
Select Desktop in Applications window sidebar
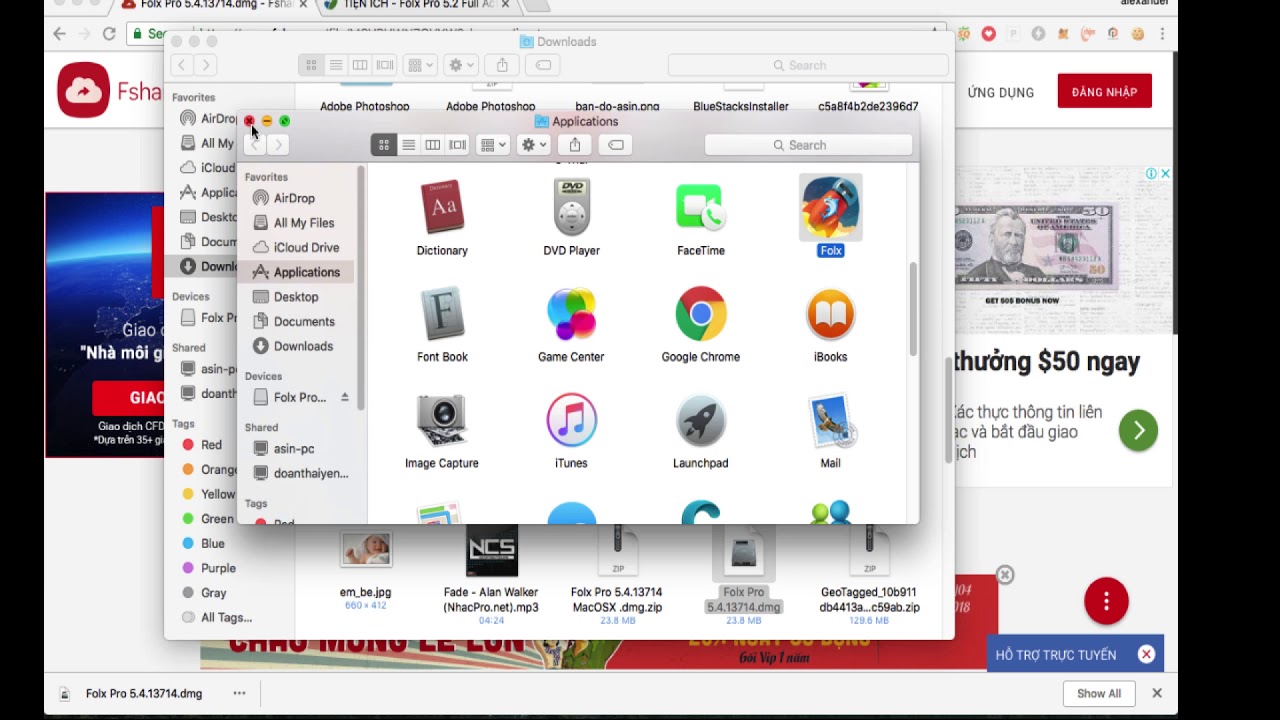point(296,297)
